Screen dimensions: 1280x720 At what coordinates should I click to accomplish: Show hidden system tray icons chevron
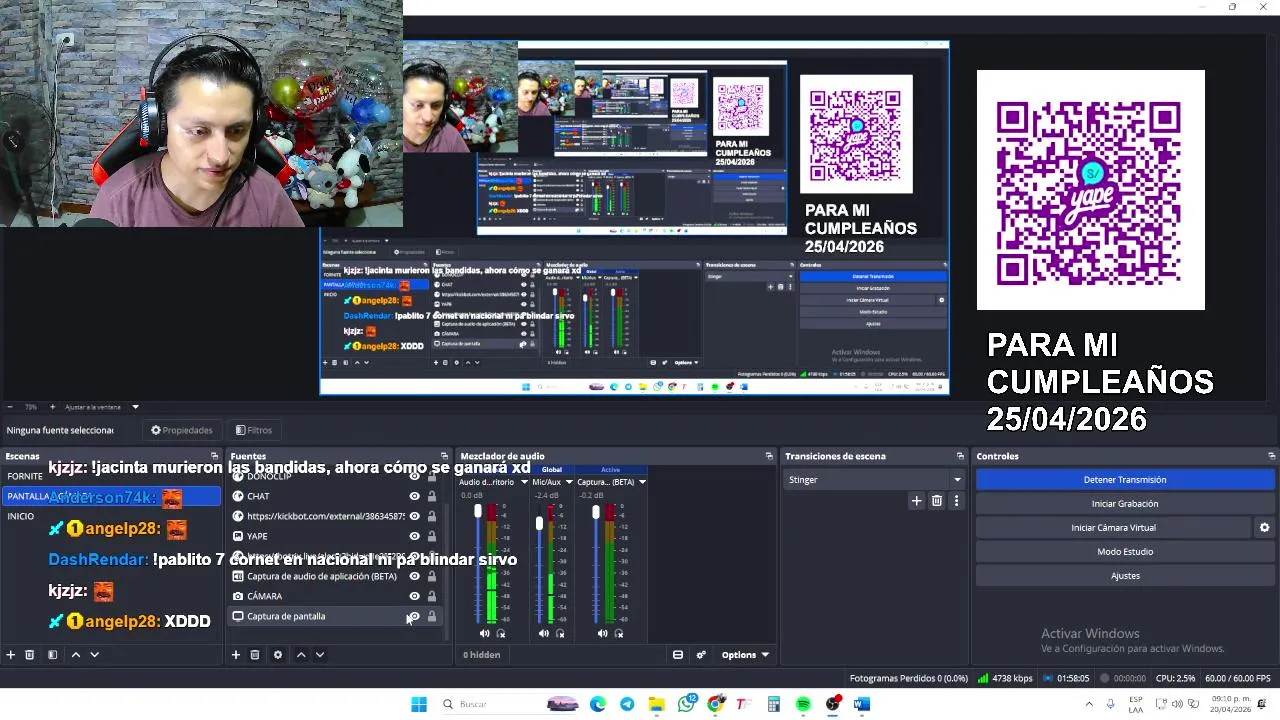pos(1089,704)
